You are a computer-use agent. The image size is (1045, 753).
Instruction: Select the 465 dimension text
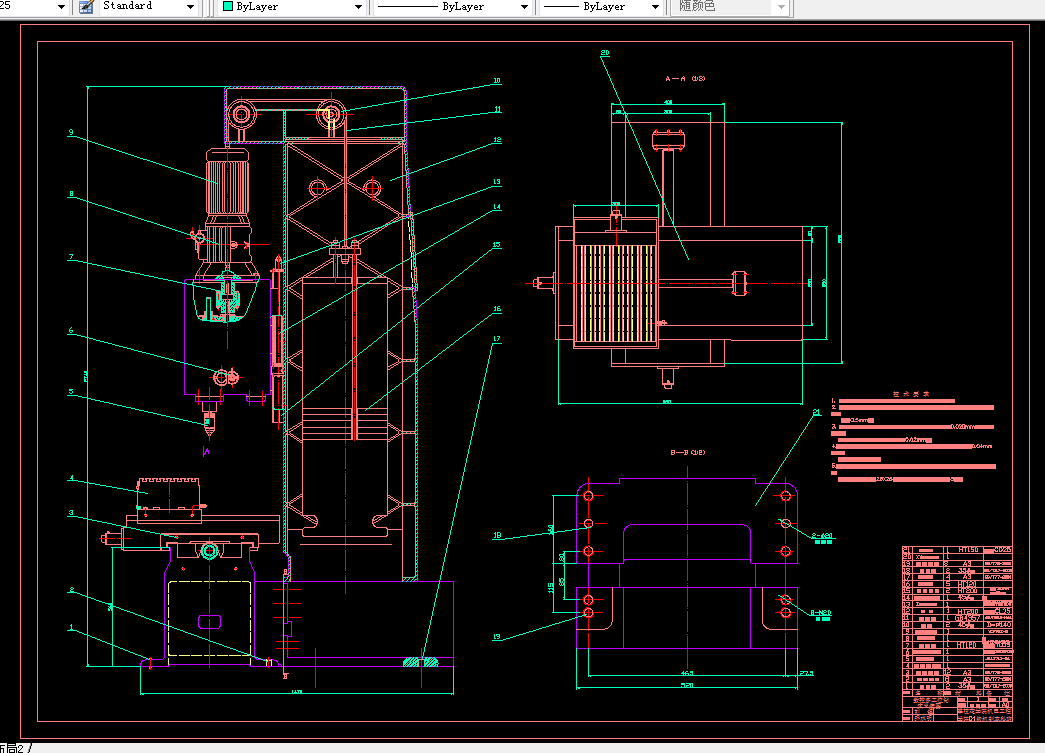686,673
